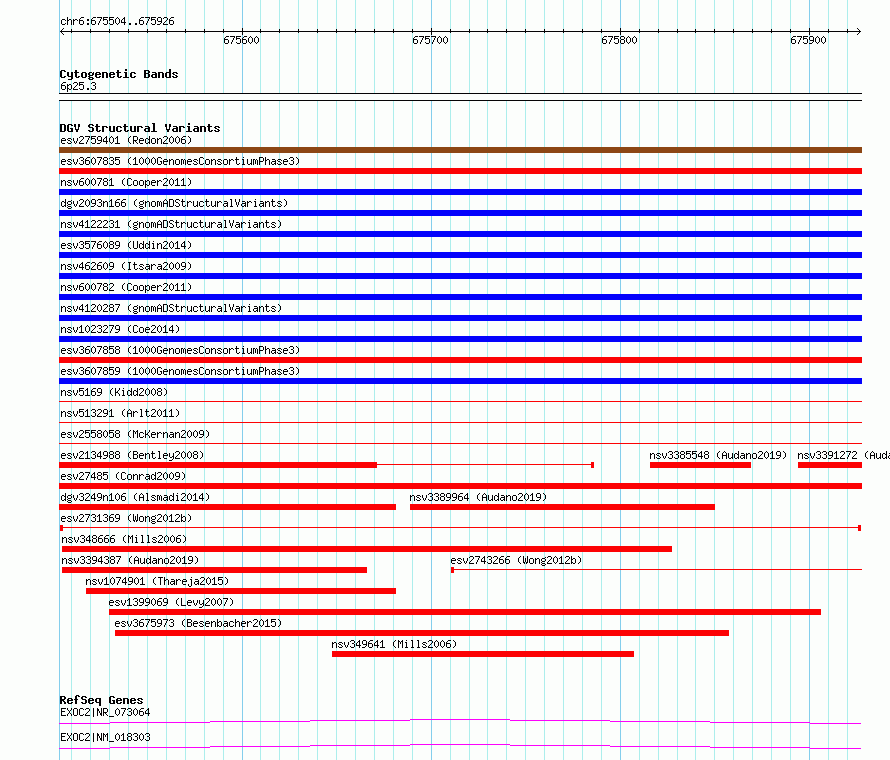Click the ruler's left arrowhead
The width and height of the screenshot is (890, 760).
[62, 31]
